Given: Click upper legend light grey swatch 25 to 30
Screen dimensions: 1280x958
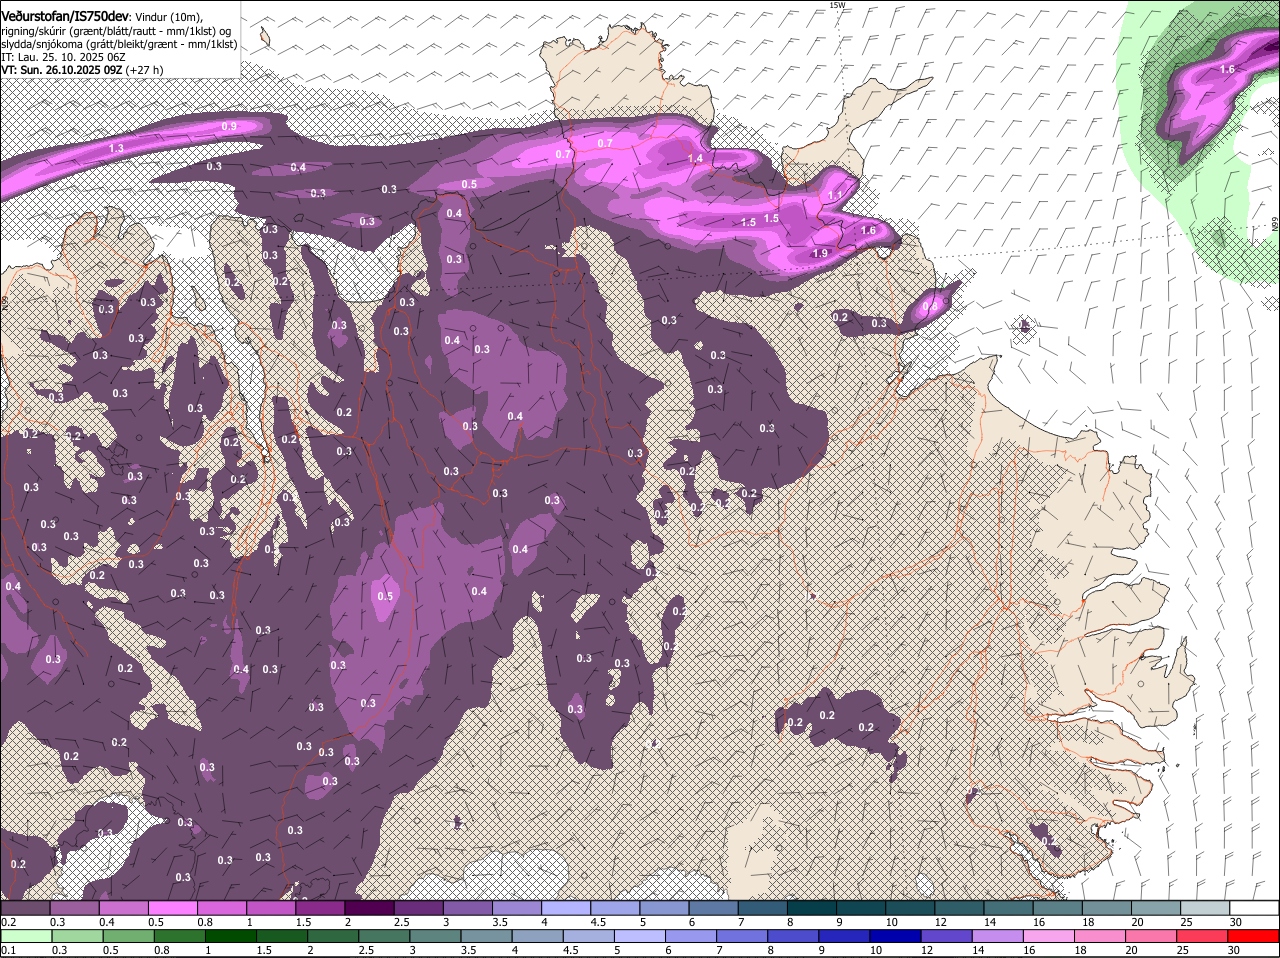Looking at the screenshot, I should coord(1205,908).
